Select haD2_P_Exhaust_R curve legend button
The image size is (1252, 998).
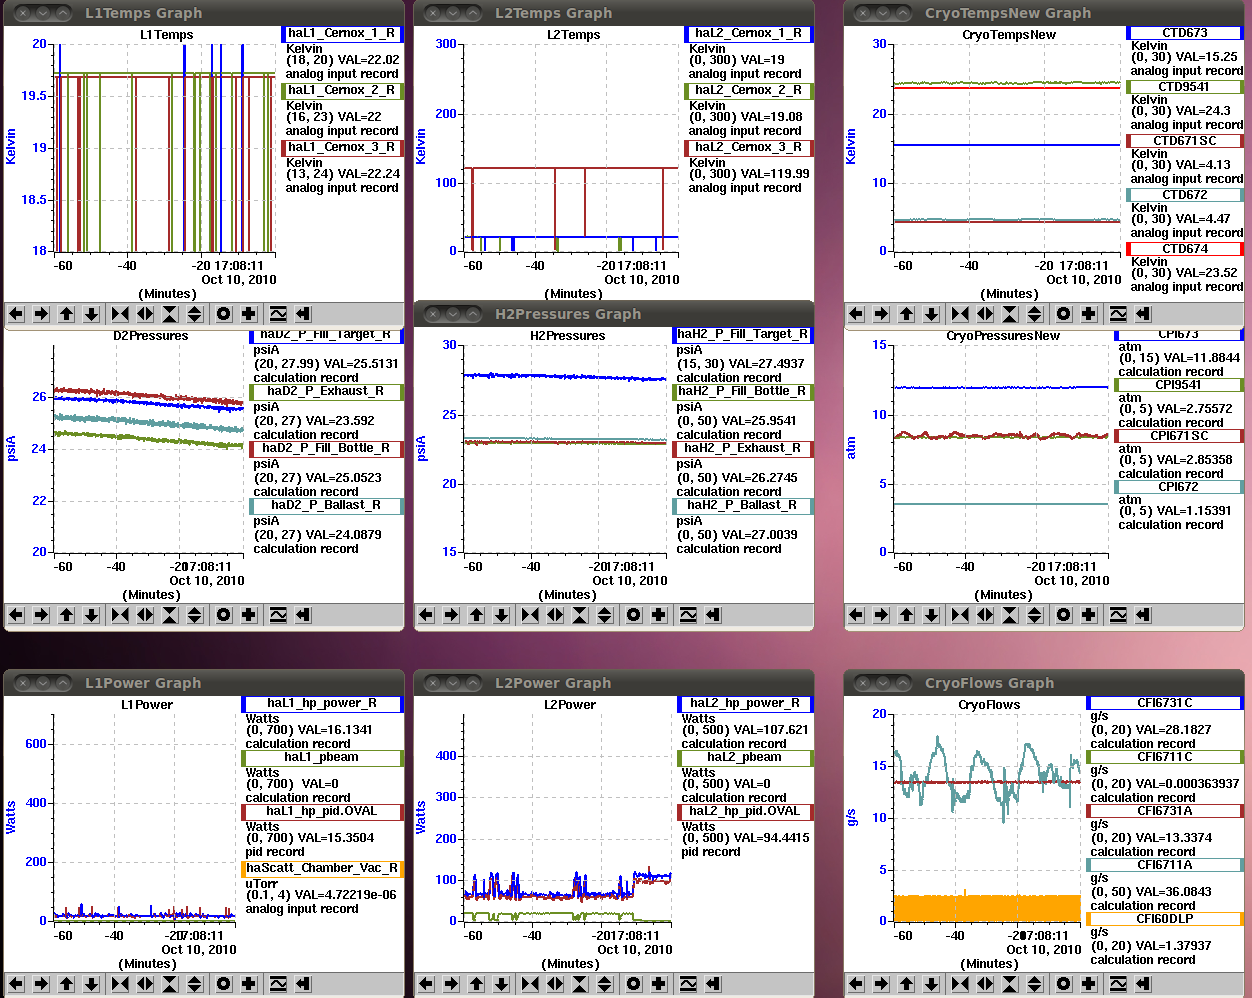[x=326, y=392]
